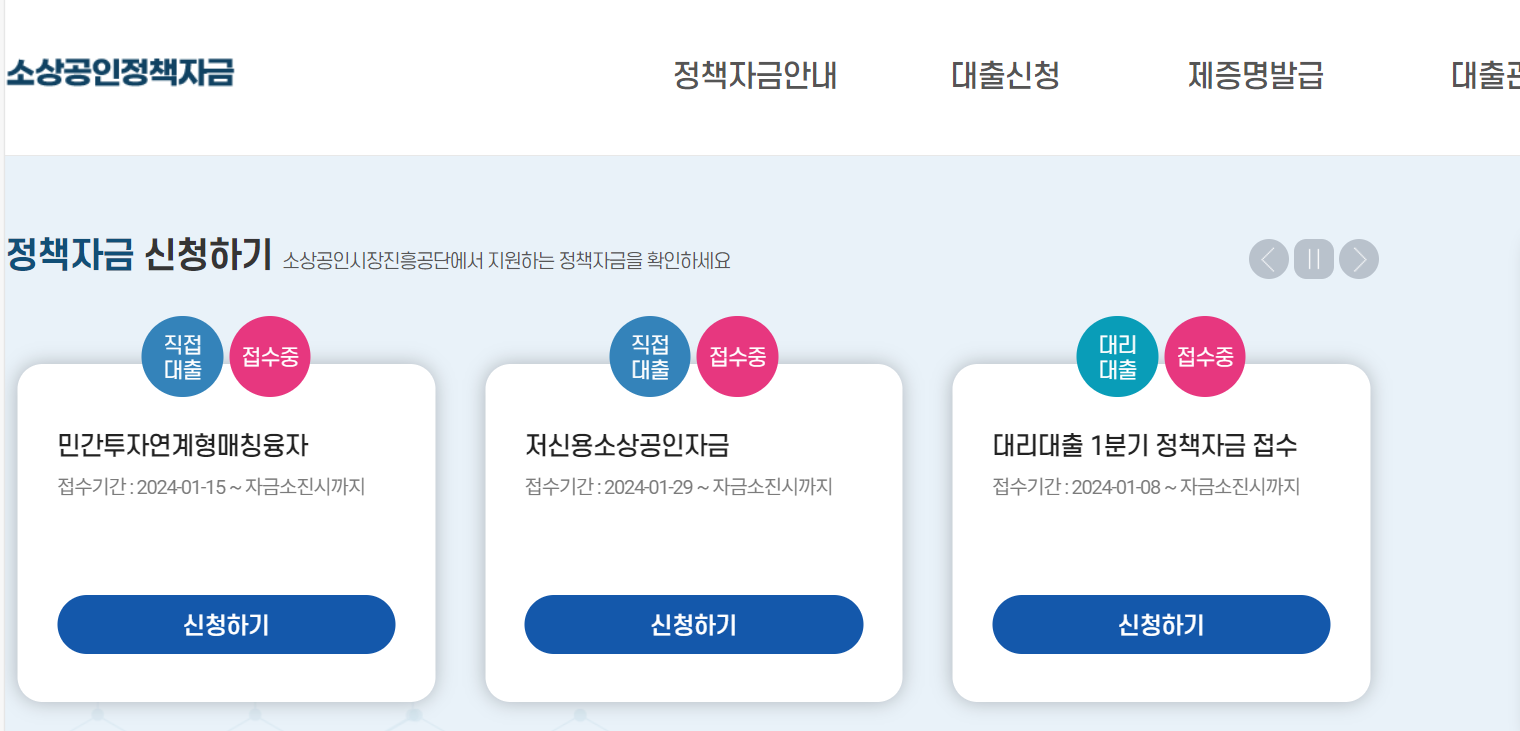Click the 접수중 badge on 대리대출 card
Image resolution: width=1520 pixels, height=731 pixels.
click(1205, 356)
